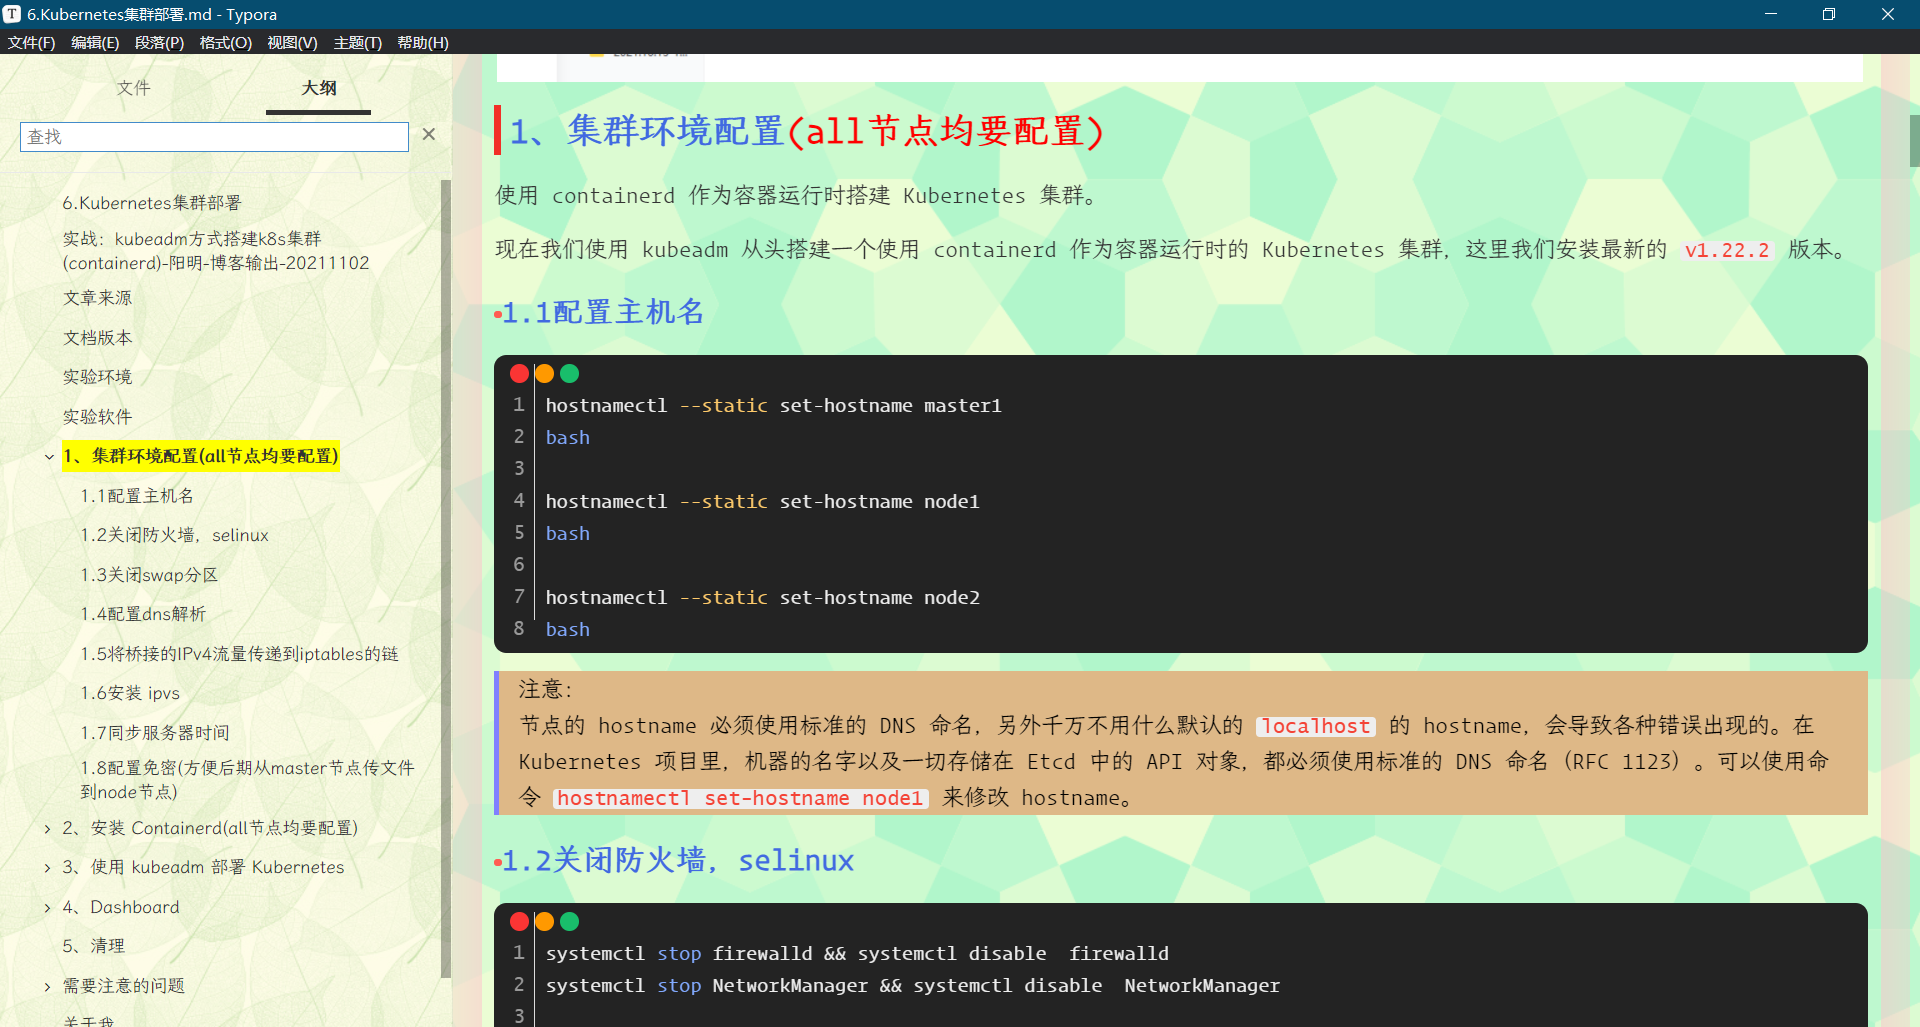This screenshot has width=1920, height=1027.
Task: Jump to 1.3关闭swap分区 in the outline
Action: 149,575
